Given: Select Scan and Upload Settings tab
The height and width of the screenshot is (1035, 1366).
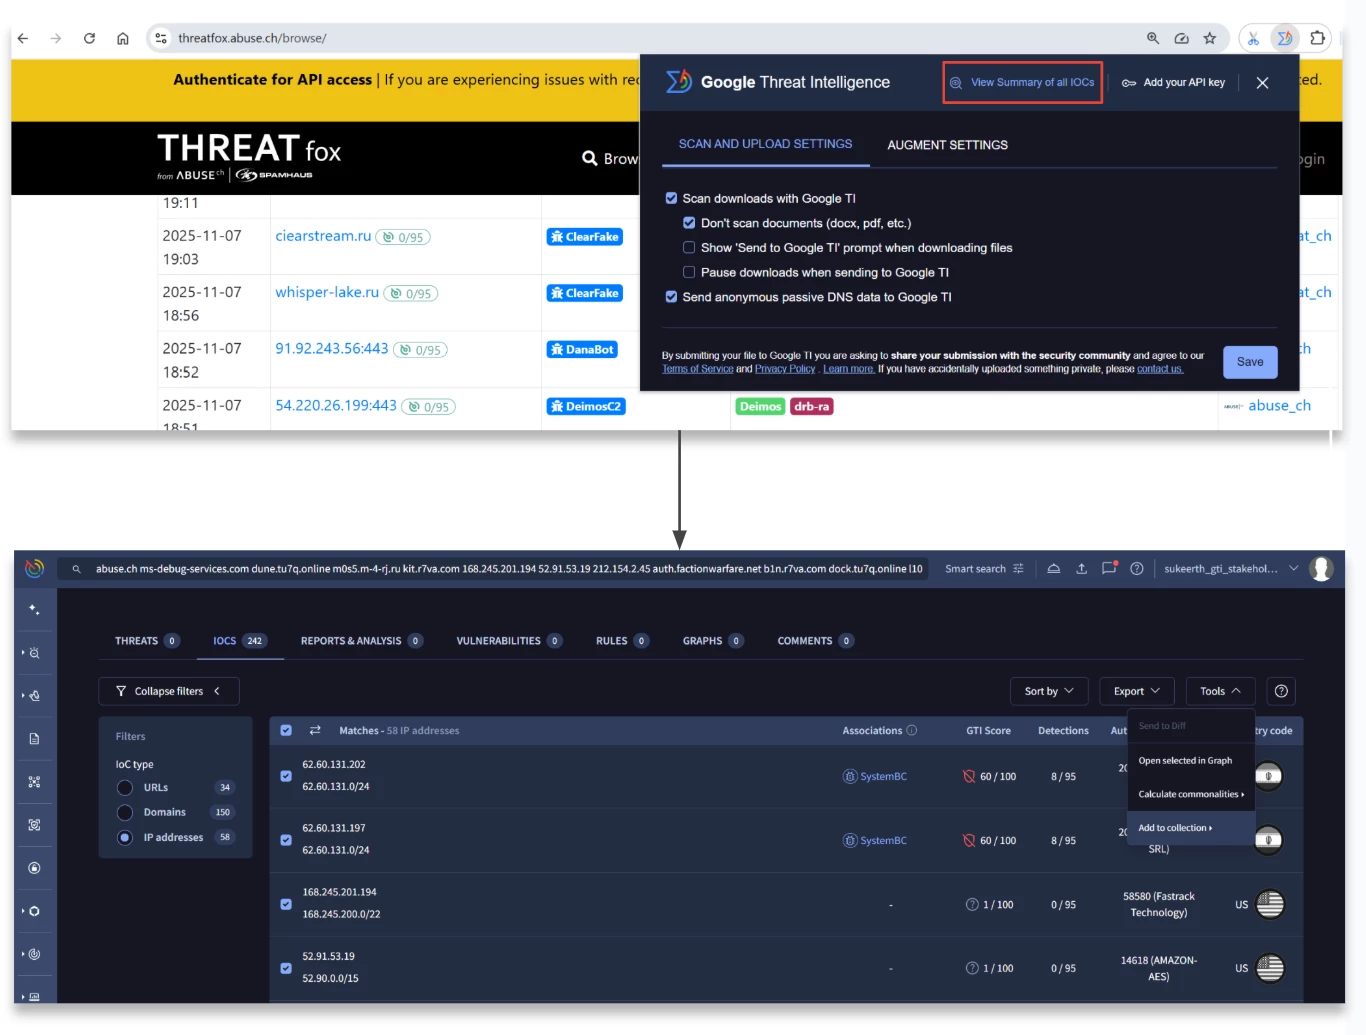Looking at the screenshot, I should coord(765,144).
